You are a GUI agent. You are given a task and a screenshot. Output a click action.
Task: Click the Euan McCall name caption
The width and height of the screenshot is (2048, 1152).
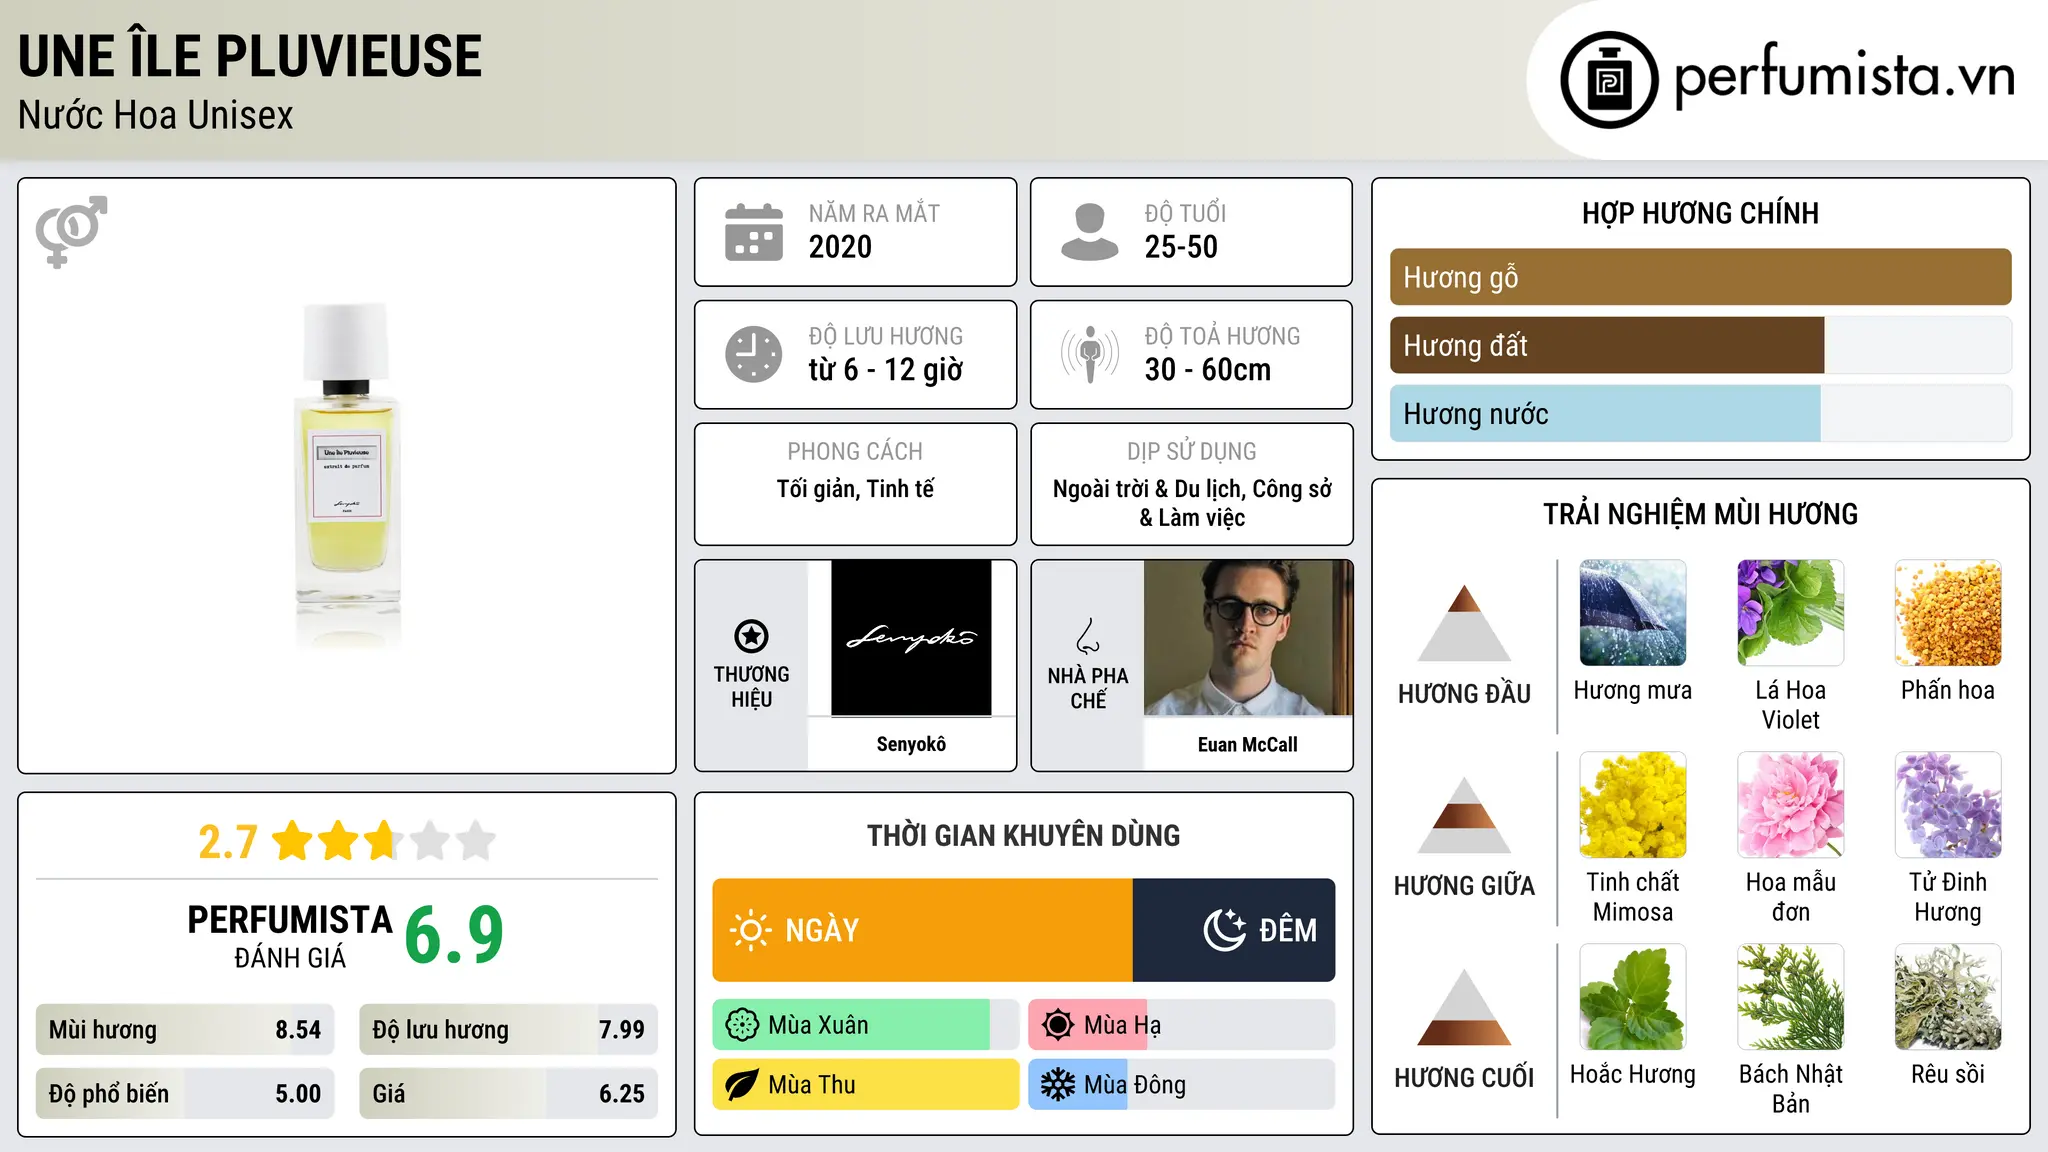pos(1248,744)
